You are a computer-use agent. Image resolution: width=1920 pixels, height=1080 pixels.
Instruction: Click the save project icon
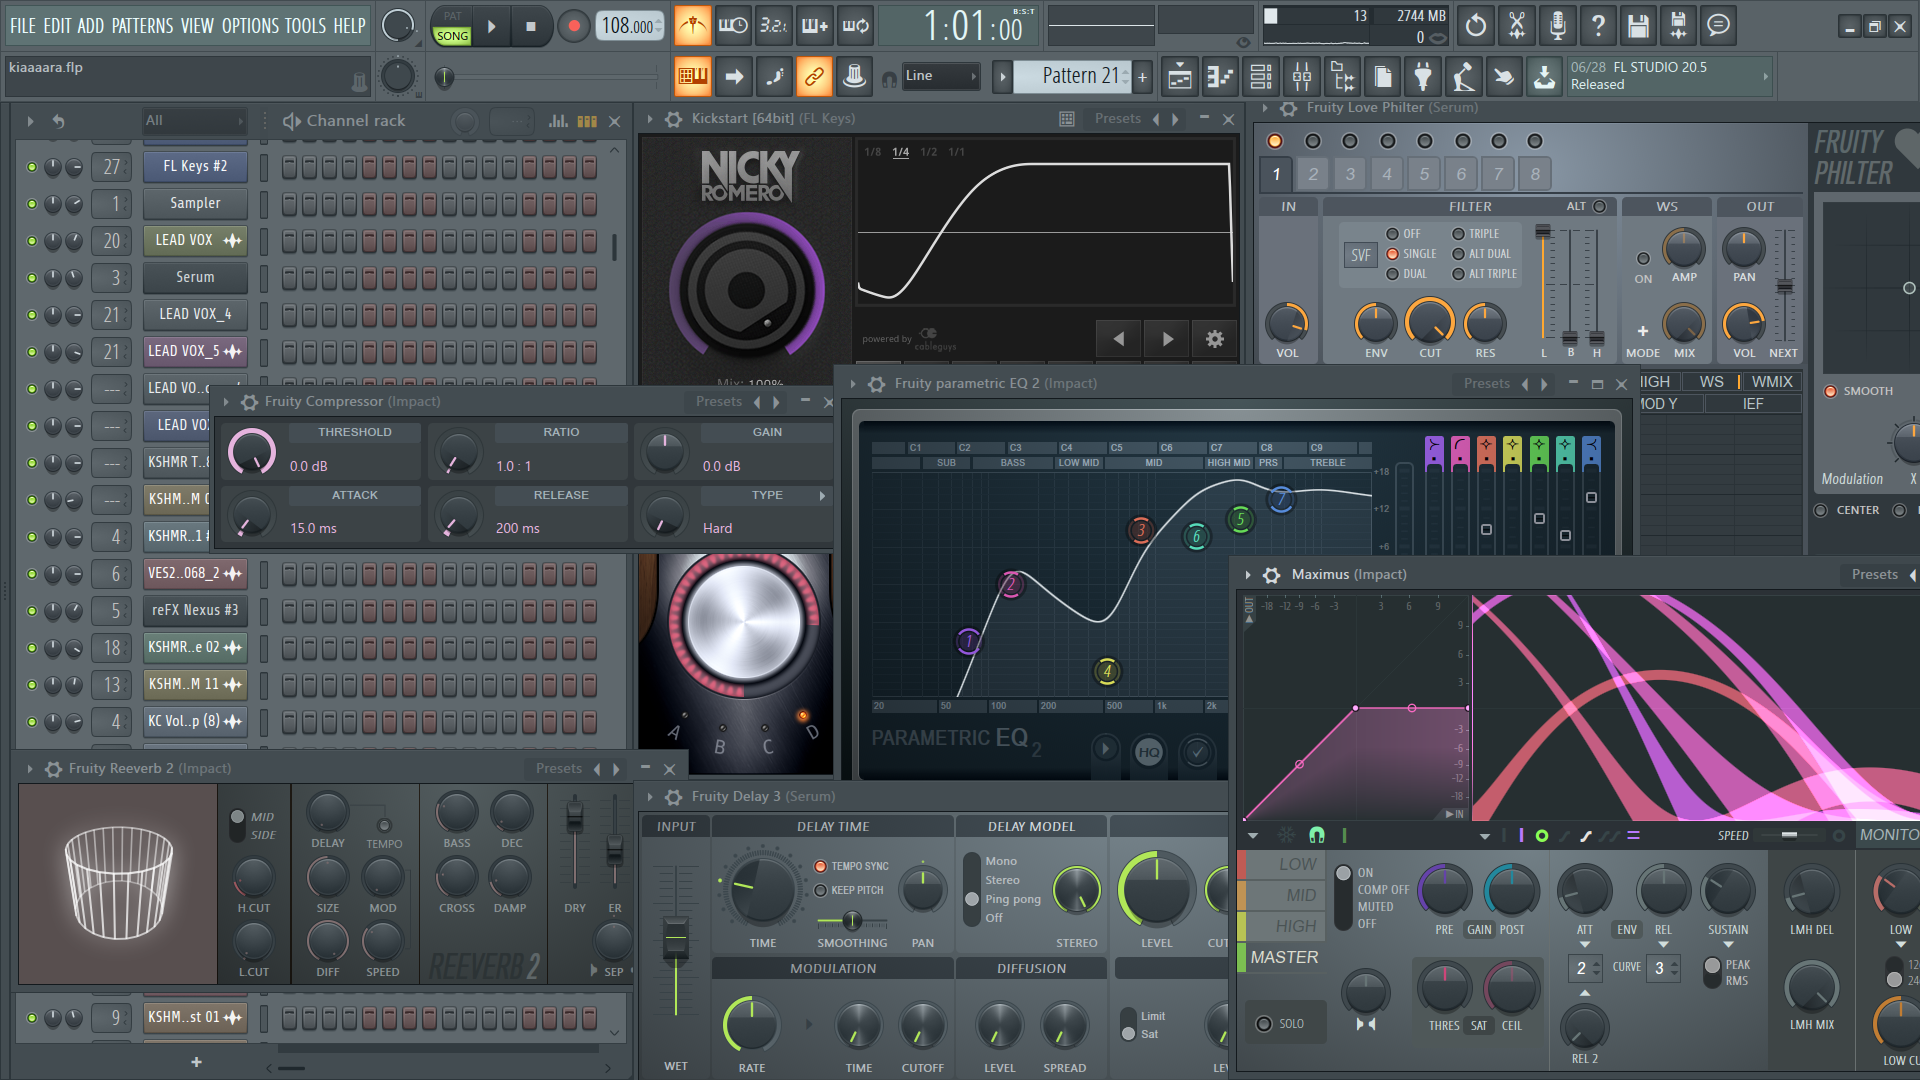tap(1638, 26)
